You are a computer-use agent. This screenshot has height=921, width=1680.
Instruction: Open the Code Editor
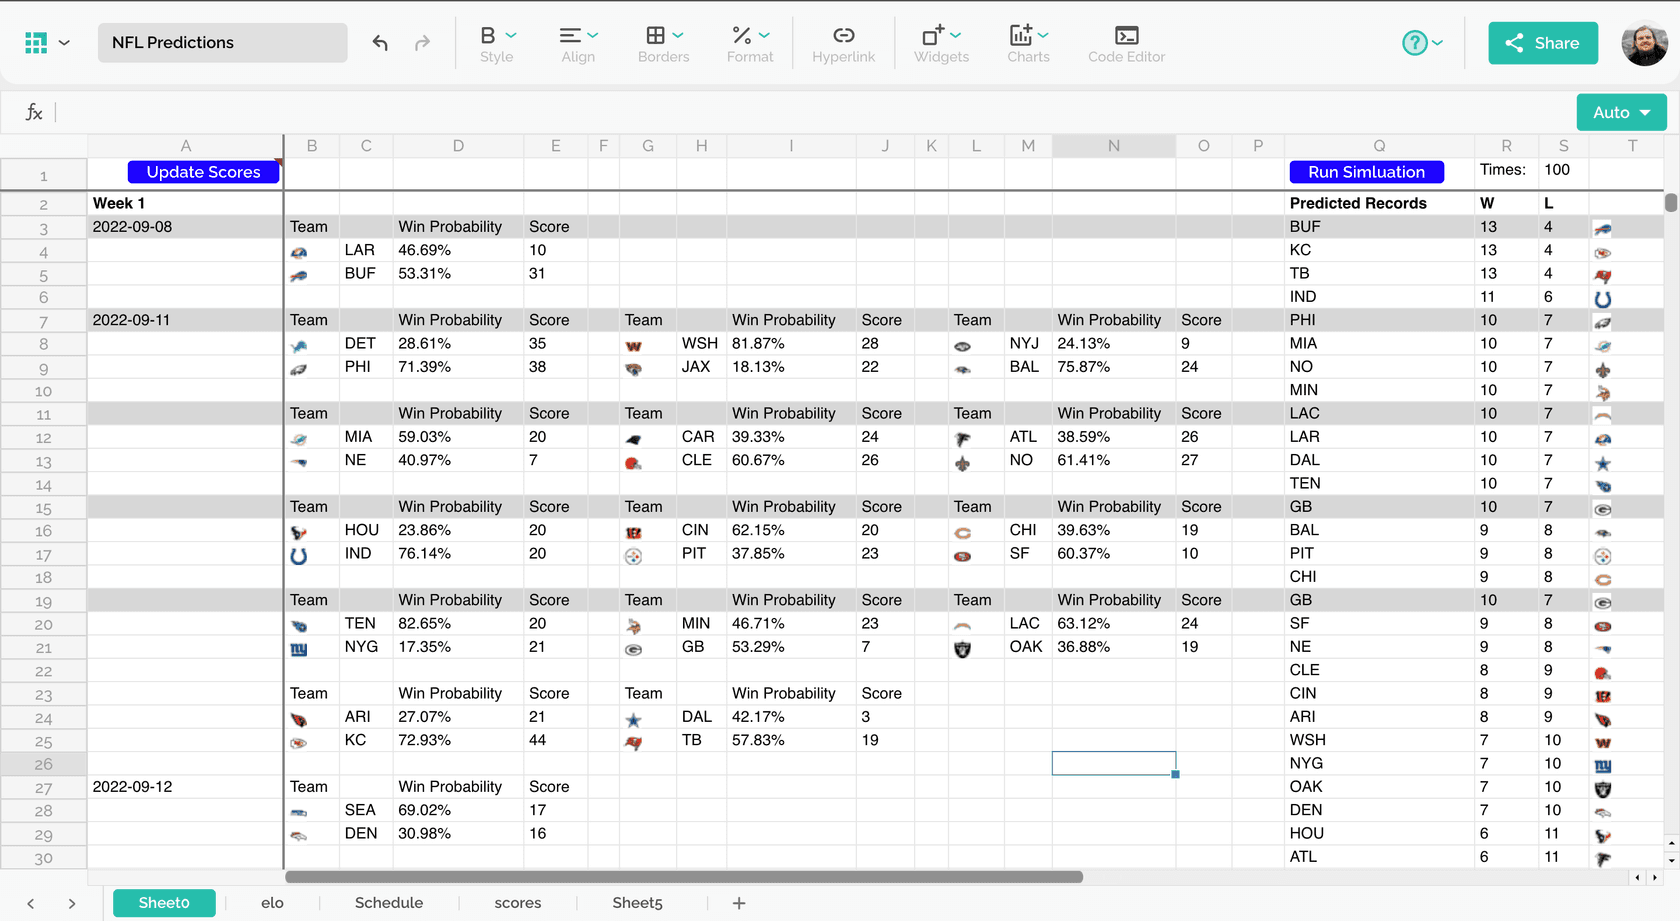(1126, 44)
